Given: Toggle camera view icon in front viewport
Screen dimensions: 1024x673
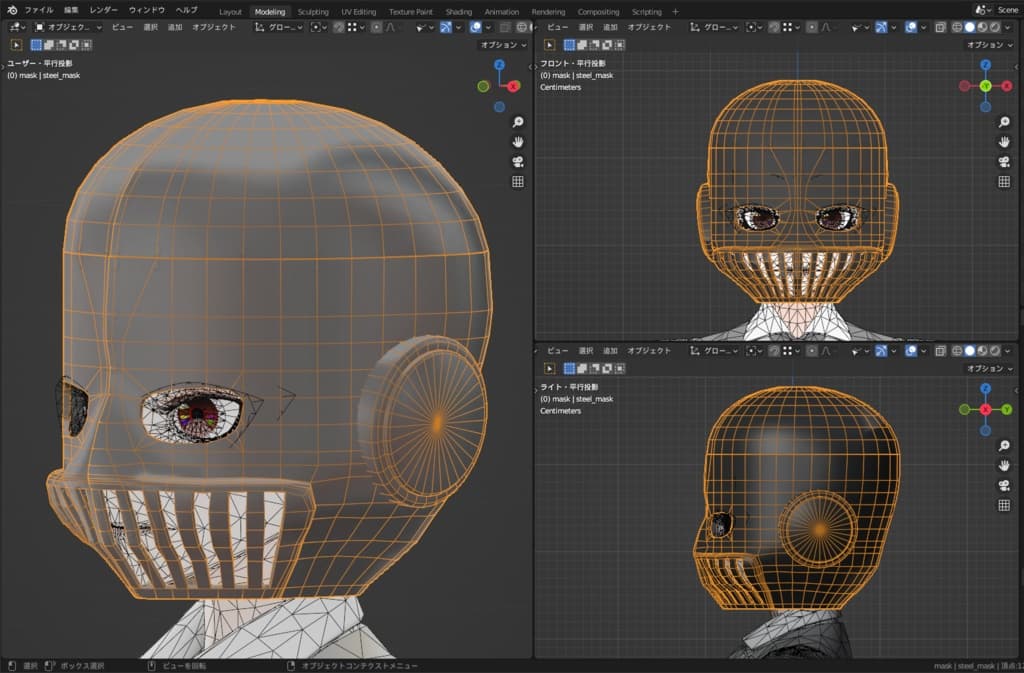Looking at the screenshot, I should pos(1004,162).
